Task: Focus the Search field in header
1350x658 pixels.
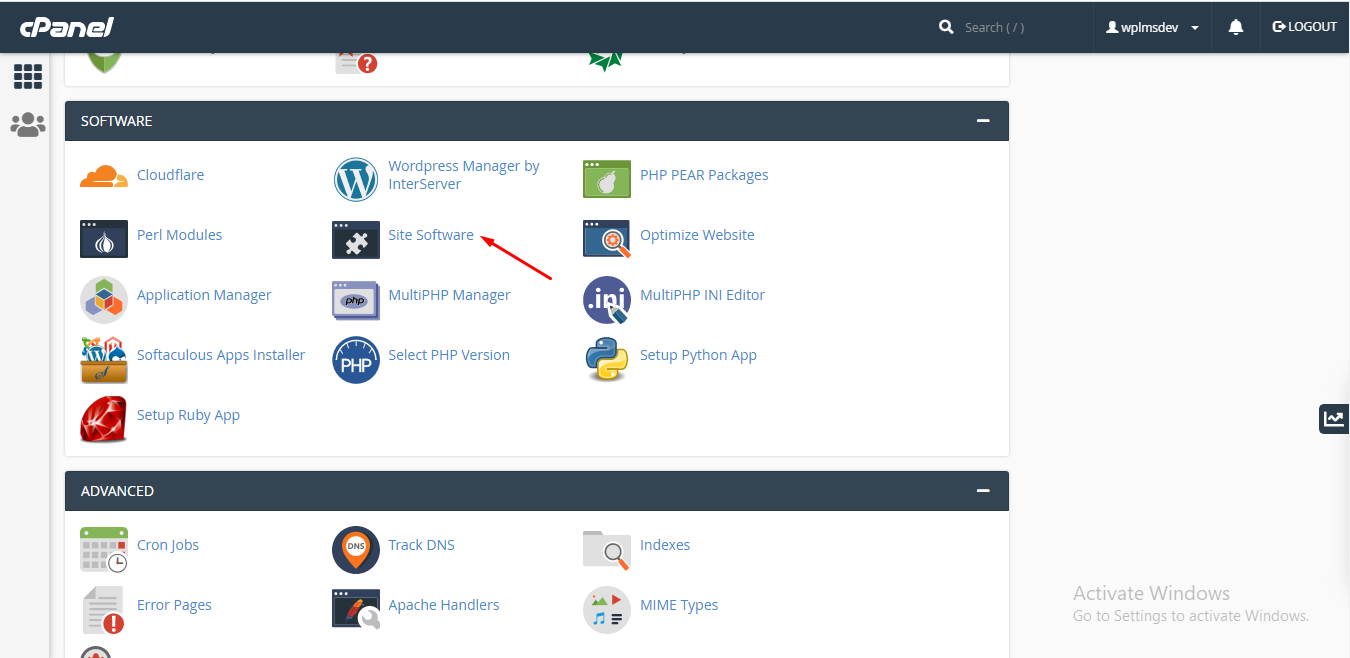Action: pos(1020,27)
